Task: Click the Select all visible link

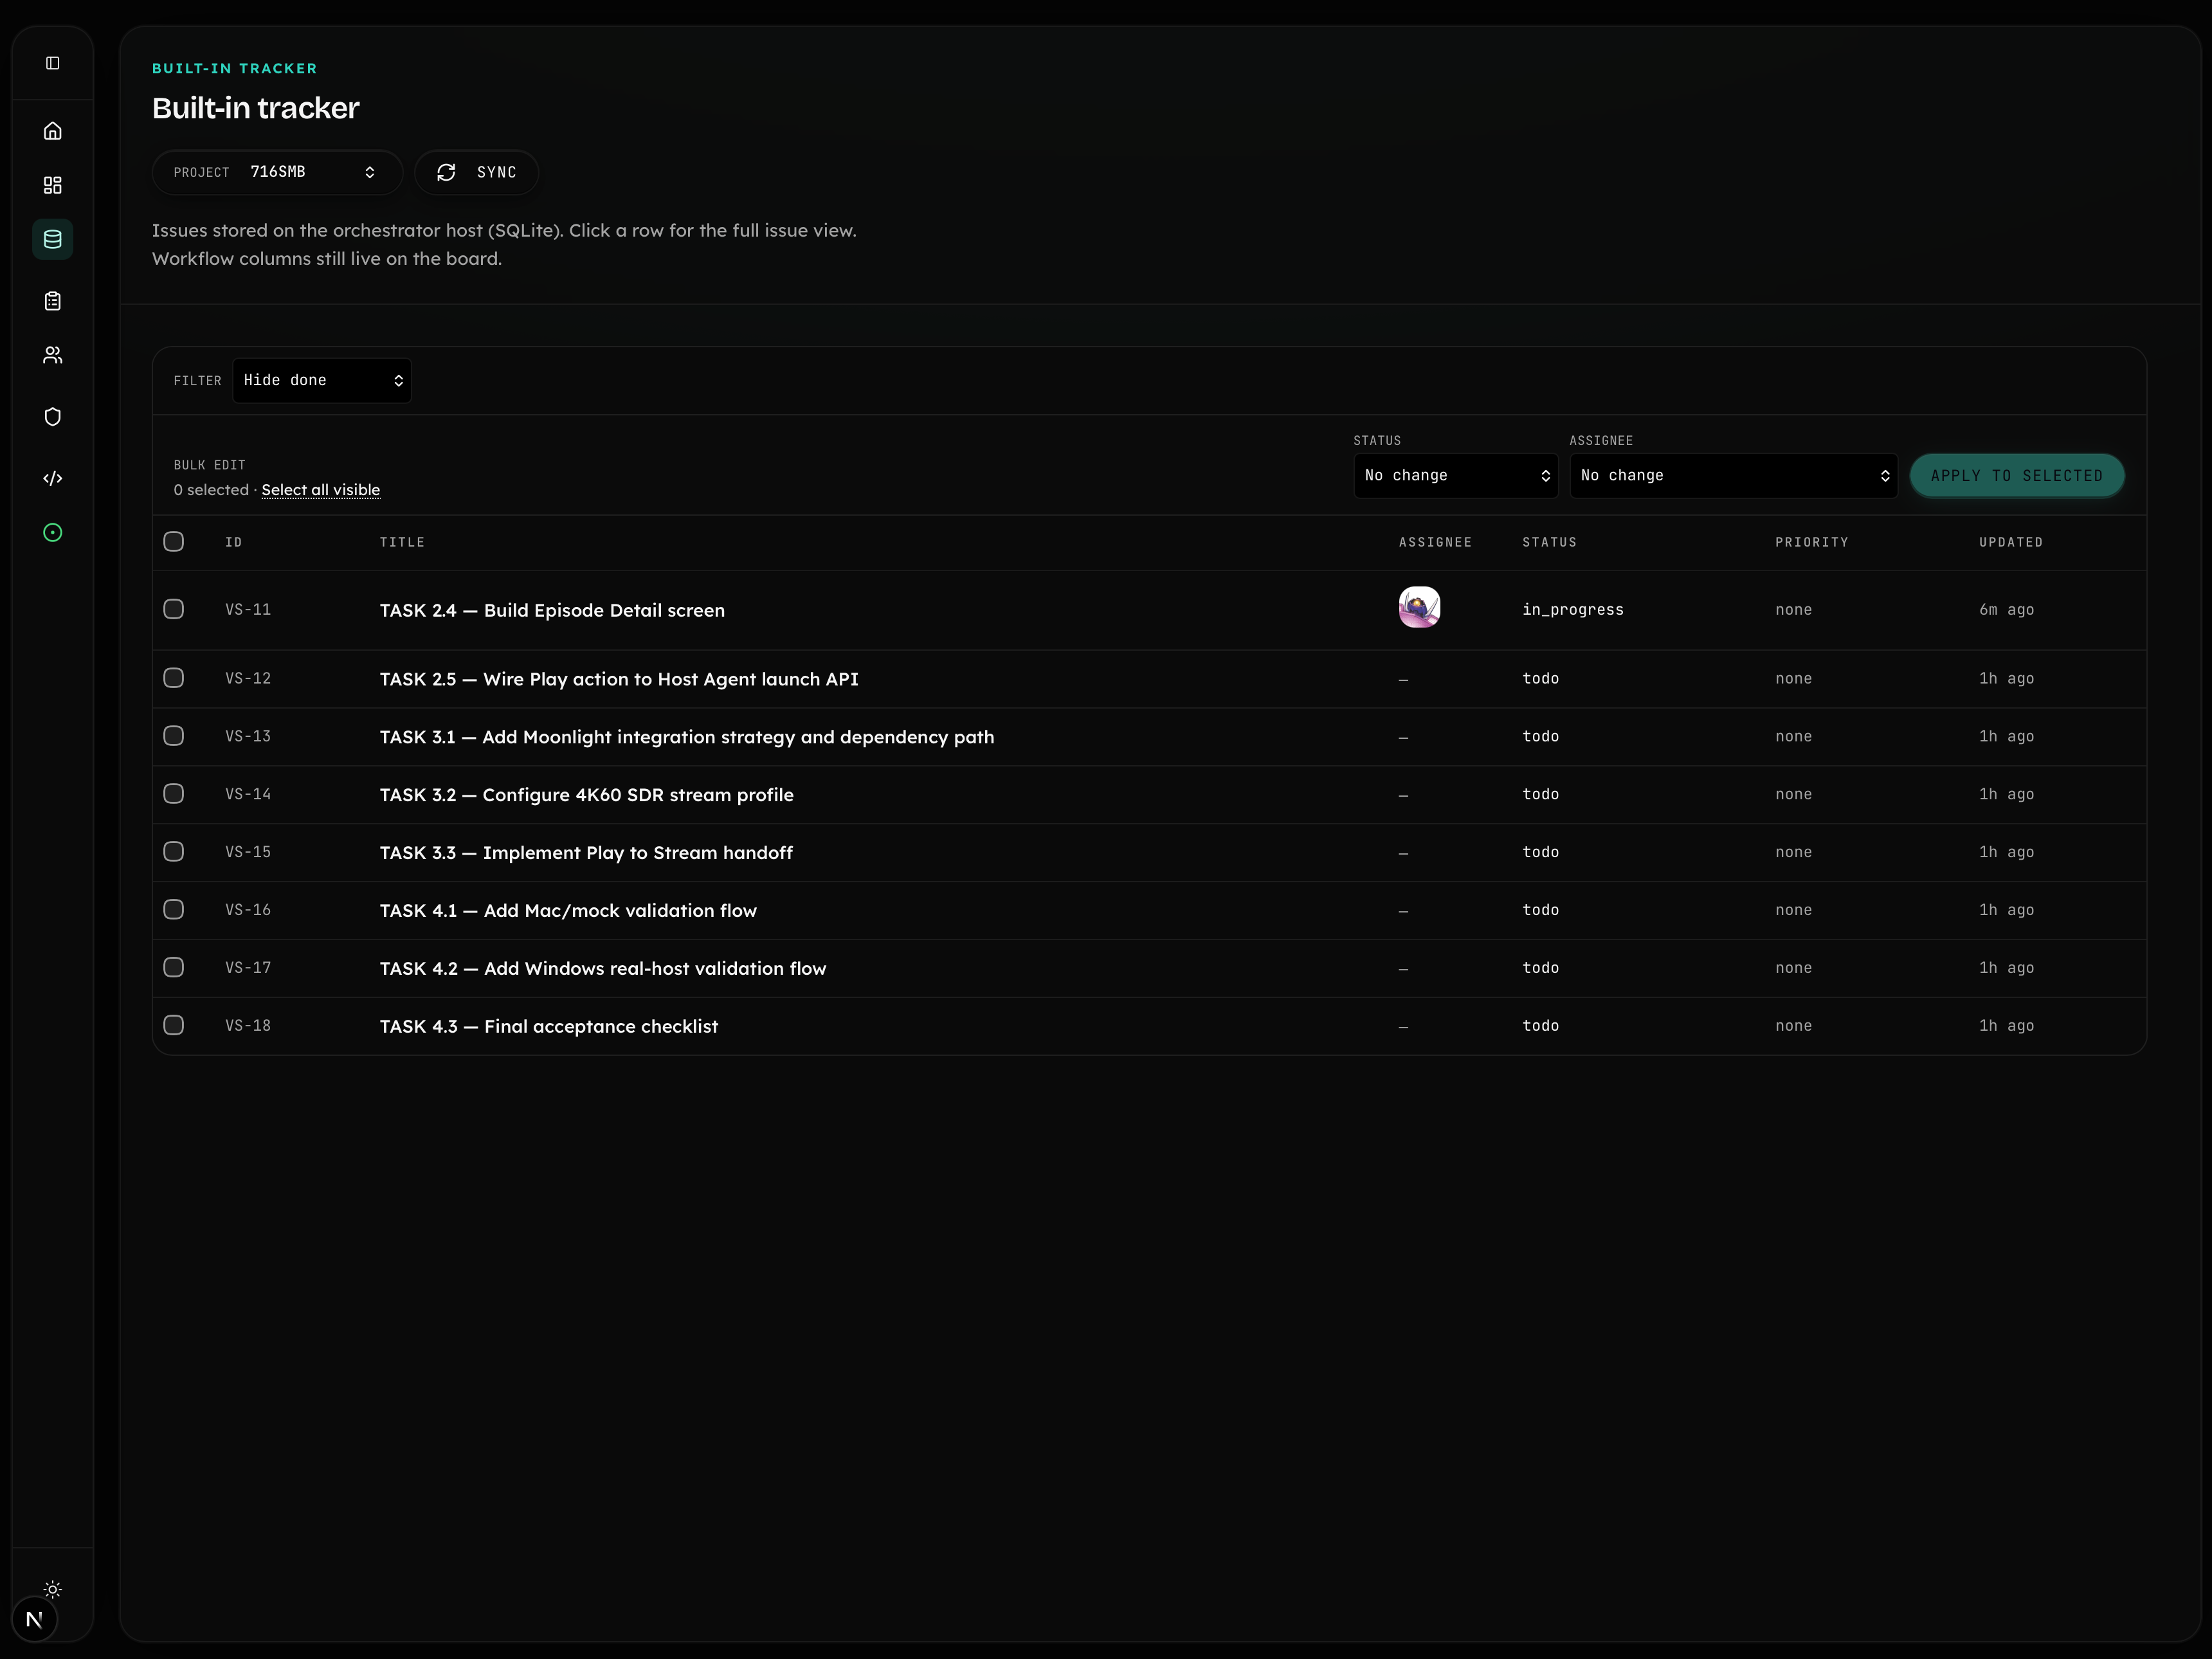Action: click(320, 490)
